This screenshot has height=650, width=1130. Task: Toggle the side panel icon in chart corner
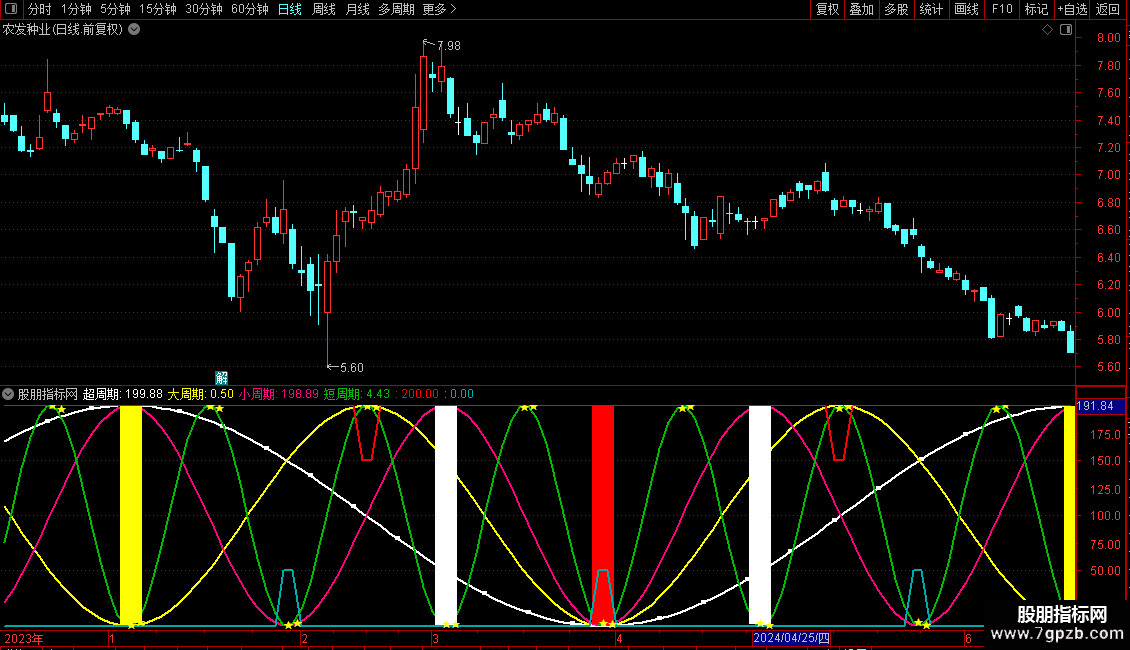click(x=1066, y=30)
